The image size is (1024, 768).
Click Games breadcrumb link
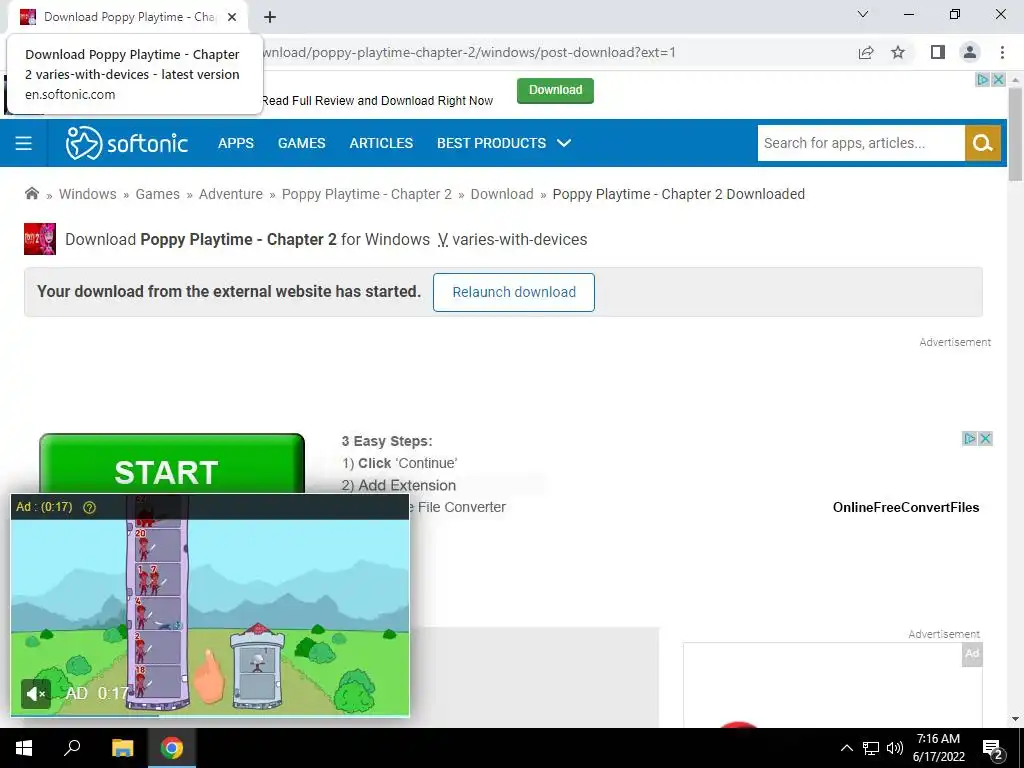157,194
